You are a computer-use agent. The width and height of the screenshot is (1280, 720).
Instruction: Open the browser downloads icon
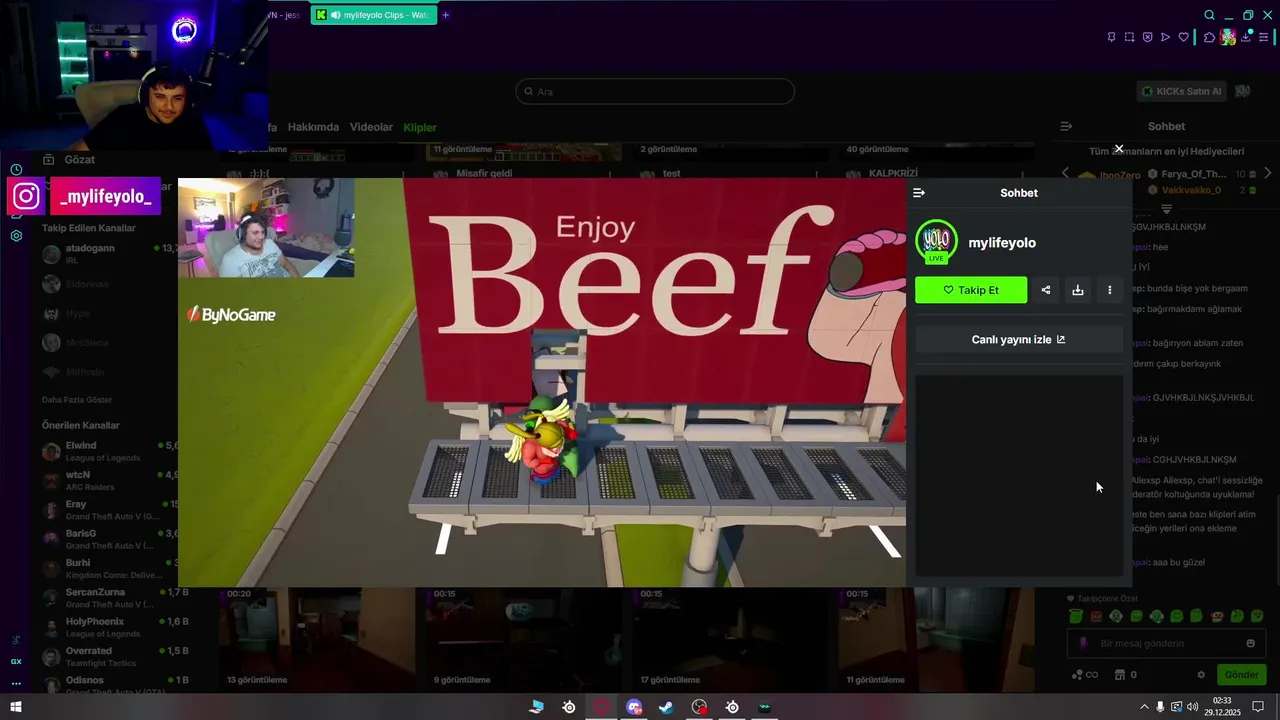1246,37
